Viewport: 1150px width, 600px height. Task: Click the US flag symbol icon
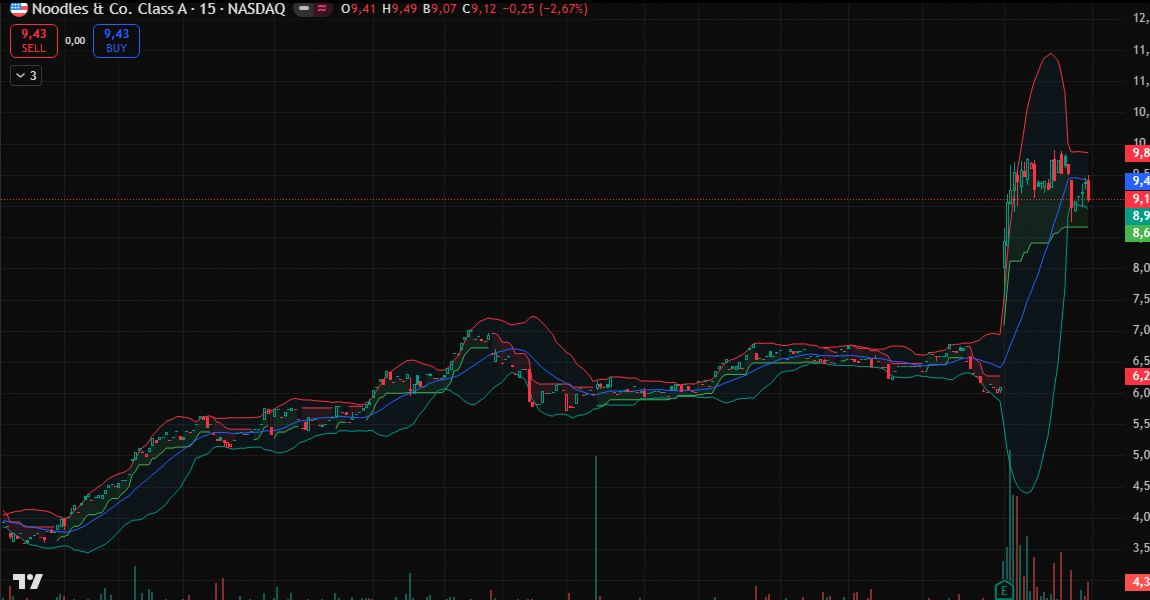click(x=18, y=9)
